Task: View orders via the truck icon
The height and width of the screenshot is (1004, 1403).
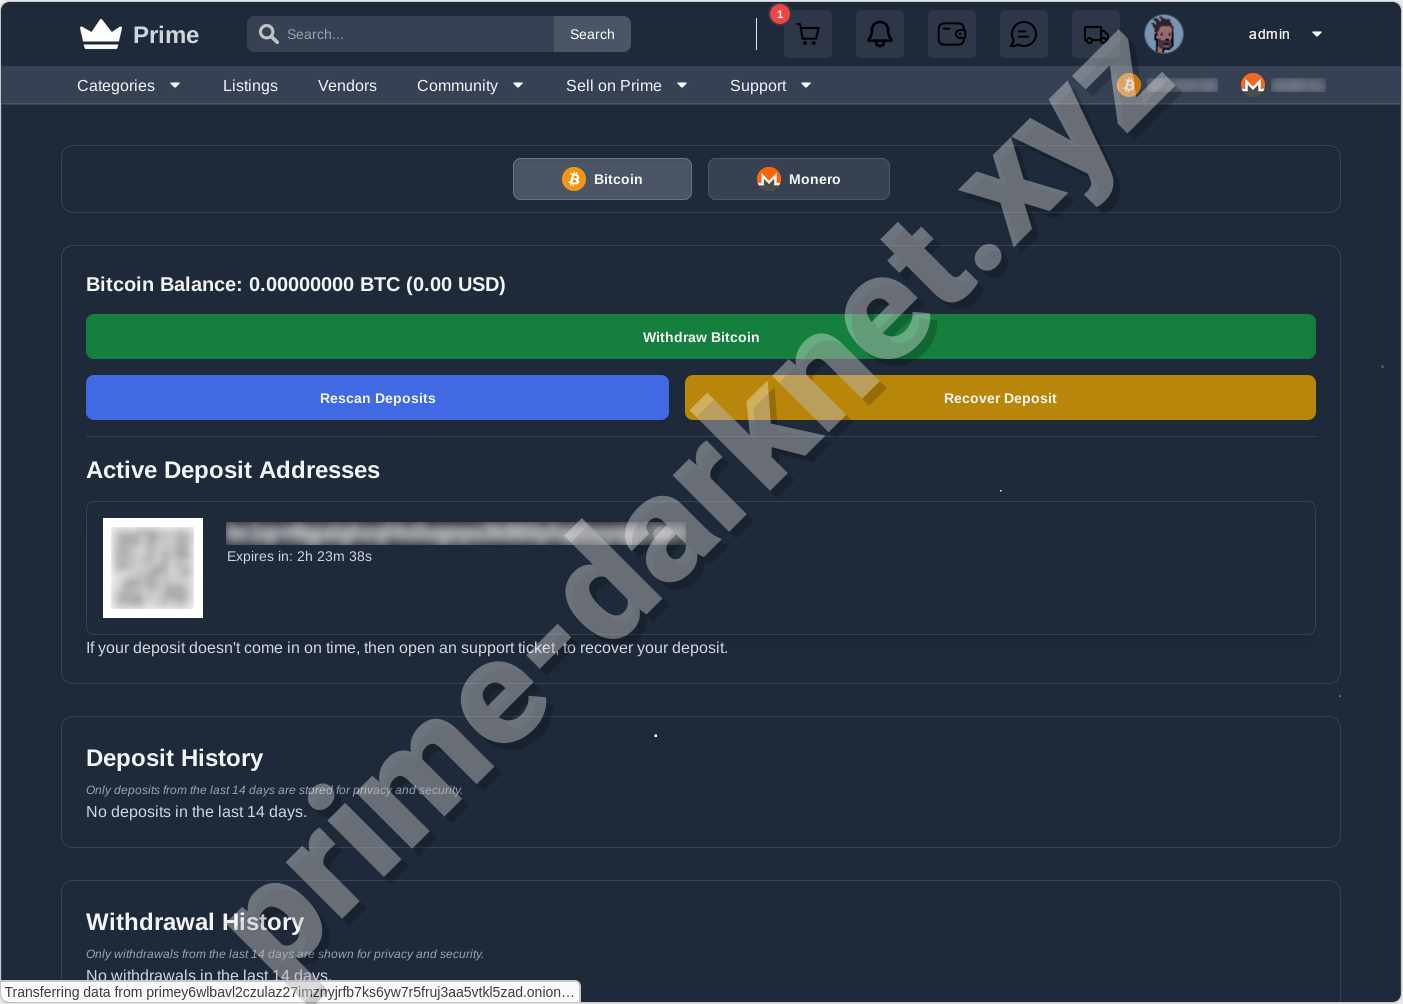Action: click(x=1095, y=33)
